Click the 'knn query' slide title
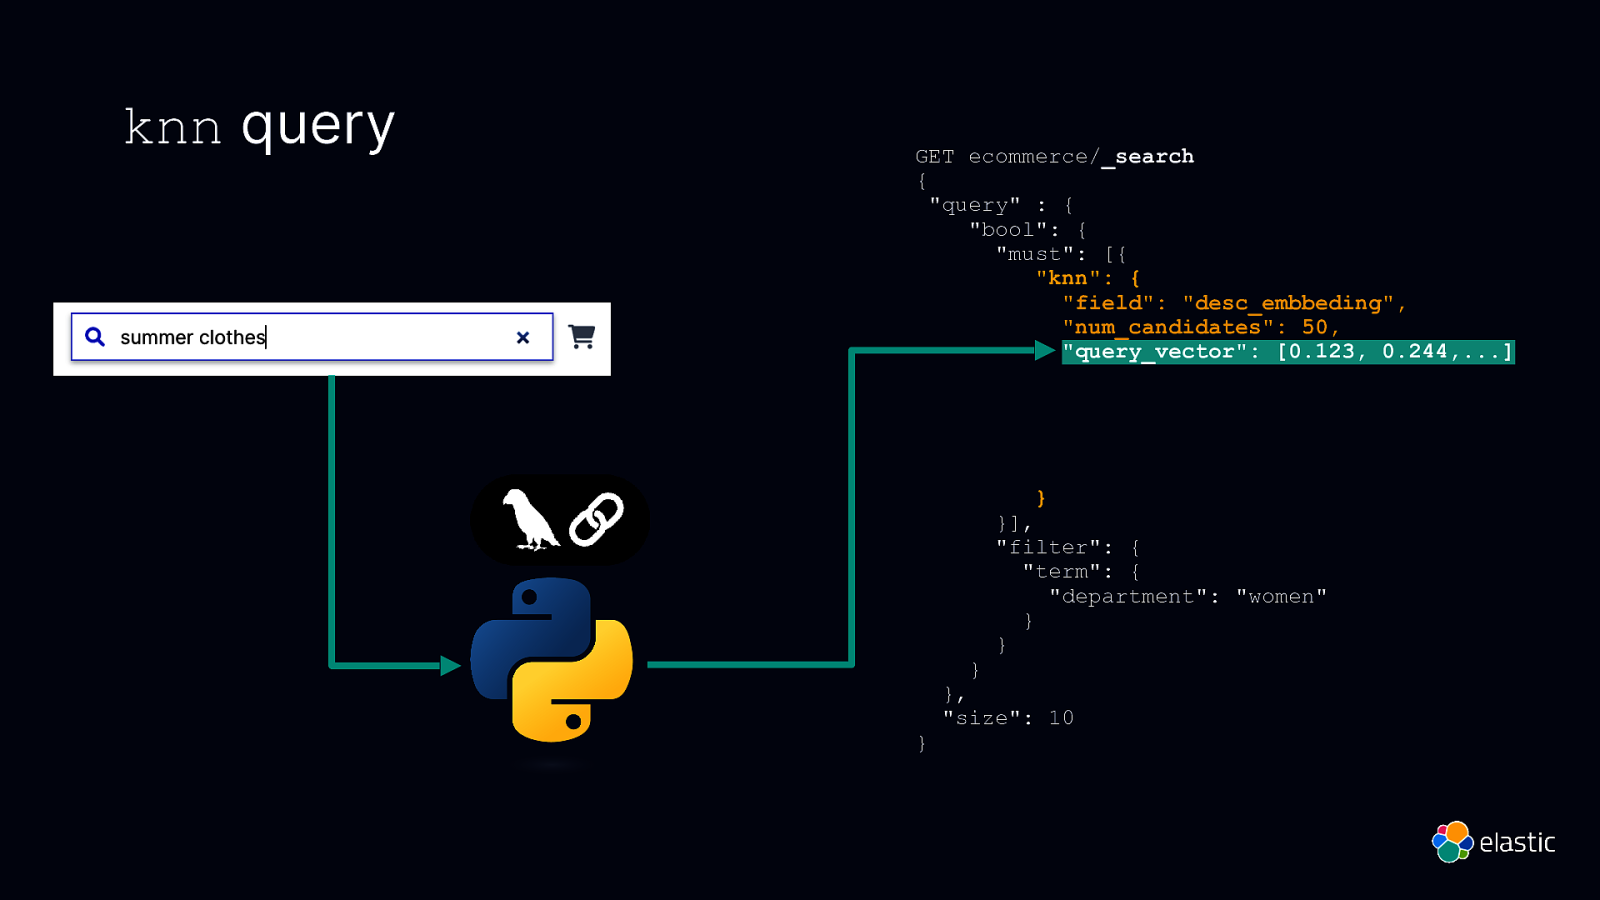The image size is (1600, 900). click(x=260, y=126)
